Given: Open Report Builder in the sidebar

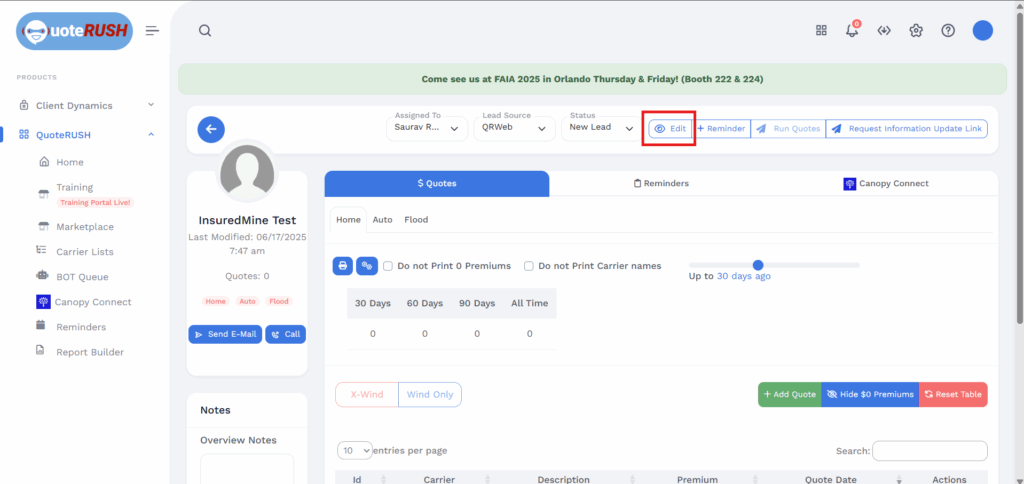Looking at the screenshot, I should [89, 352].
